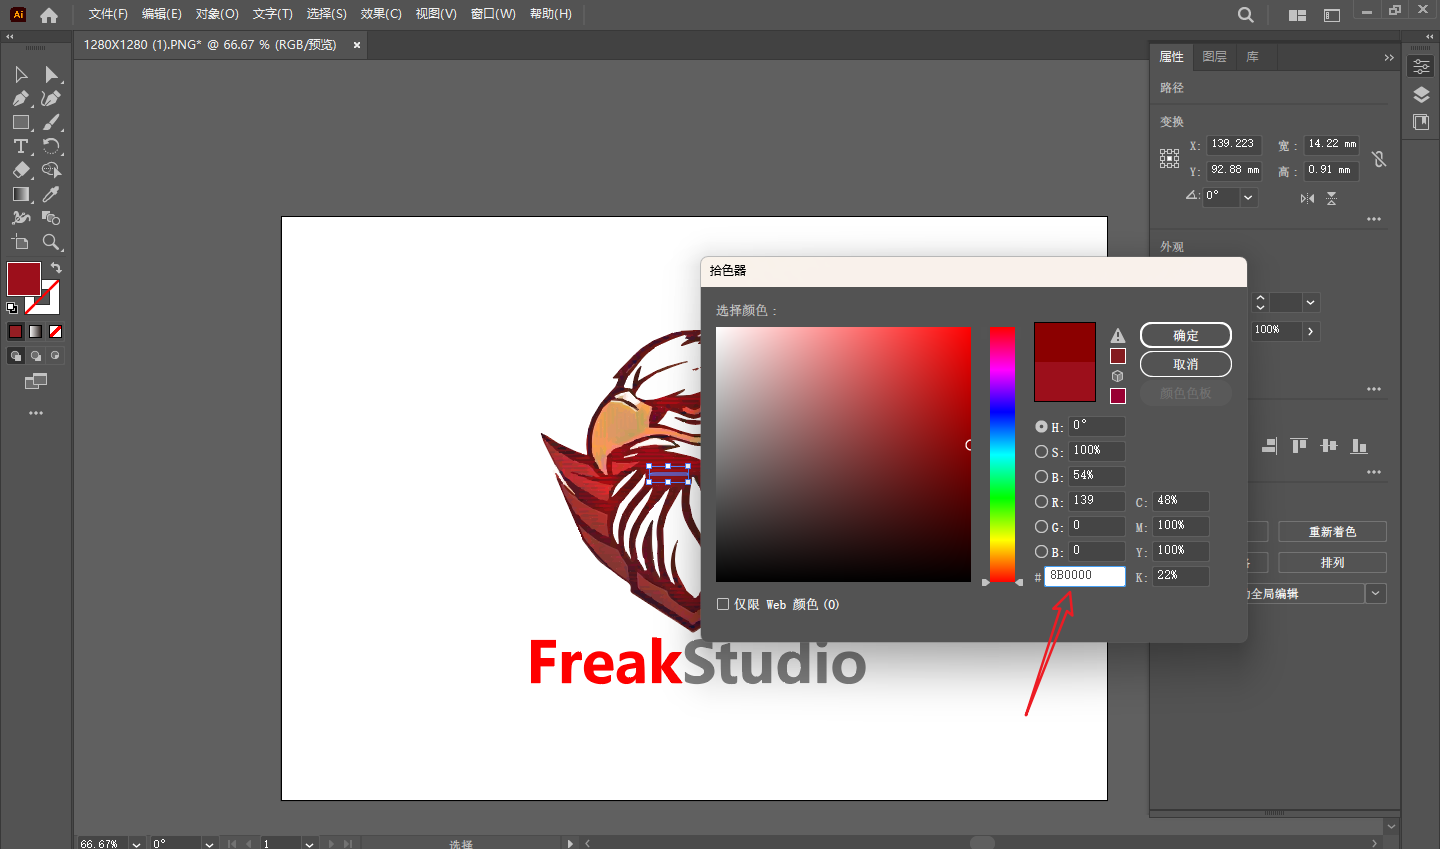Select the Width/Warp tool
The width and height of the screenshot is (1440, 849).
[20, 218]
